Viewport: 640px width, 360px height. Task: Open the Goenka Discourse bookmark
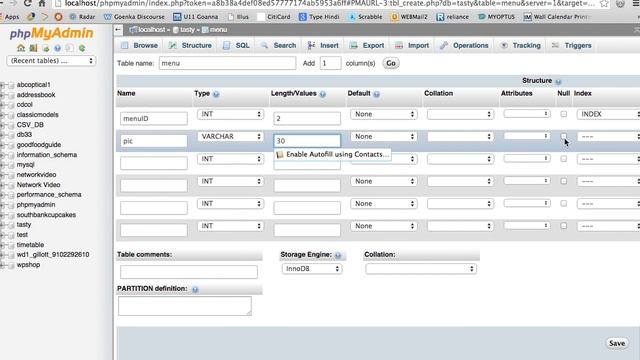pyautogui.click(x=134, y=17)
